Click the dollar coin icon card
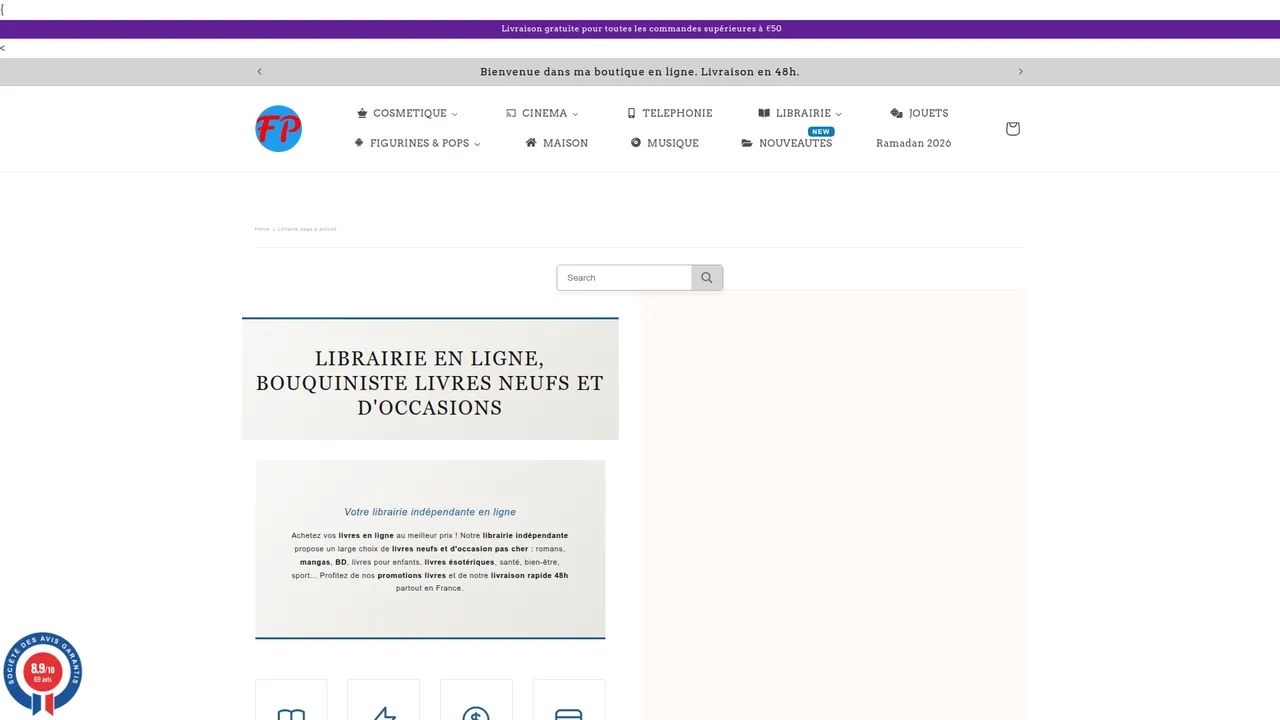1280x720 pixels. (x=476, y=700)
